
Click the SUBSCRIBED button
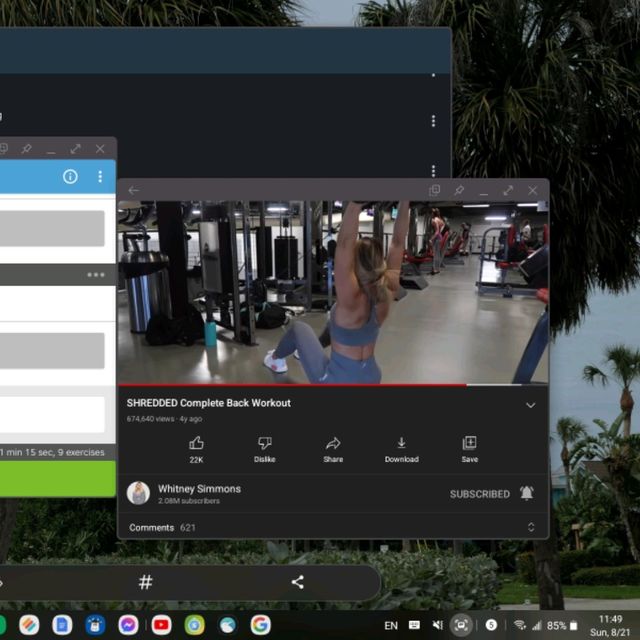[x=479, y=494]
